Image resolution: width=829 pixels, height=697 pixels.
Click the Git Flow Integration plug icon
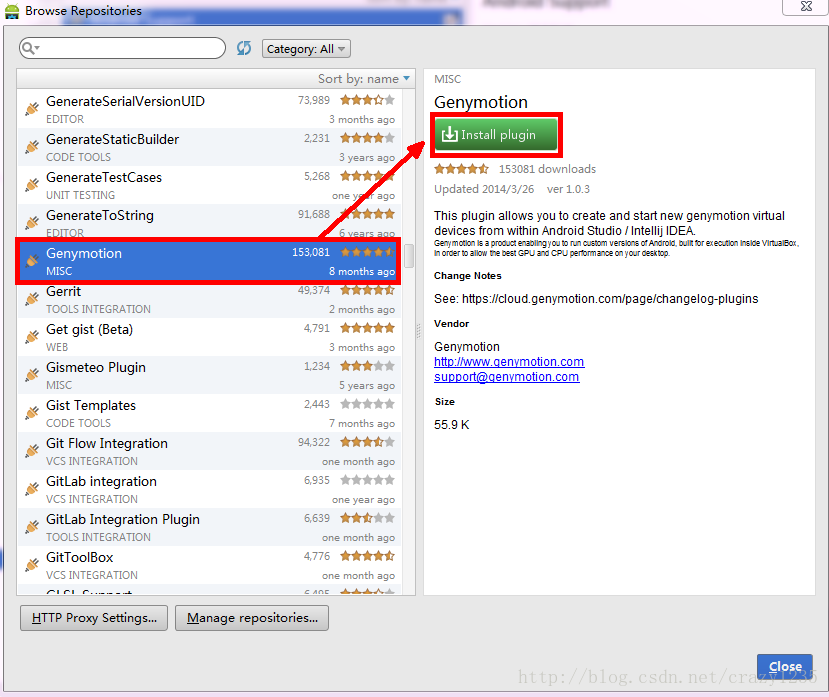32,451
